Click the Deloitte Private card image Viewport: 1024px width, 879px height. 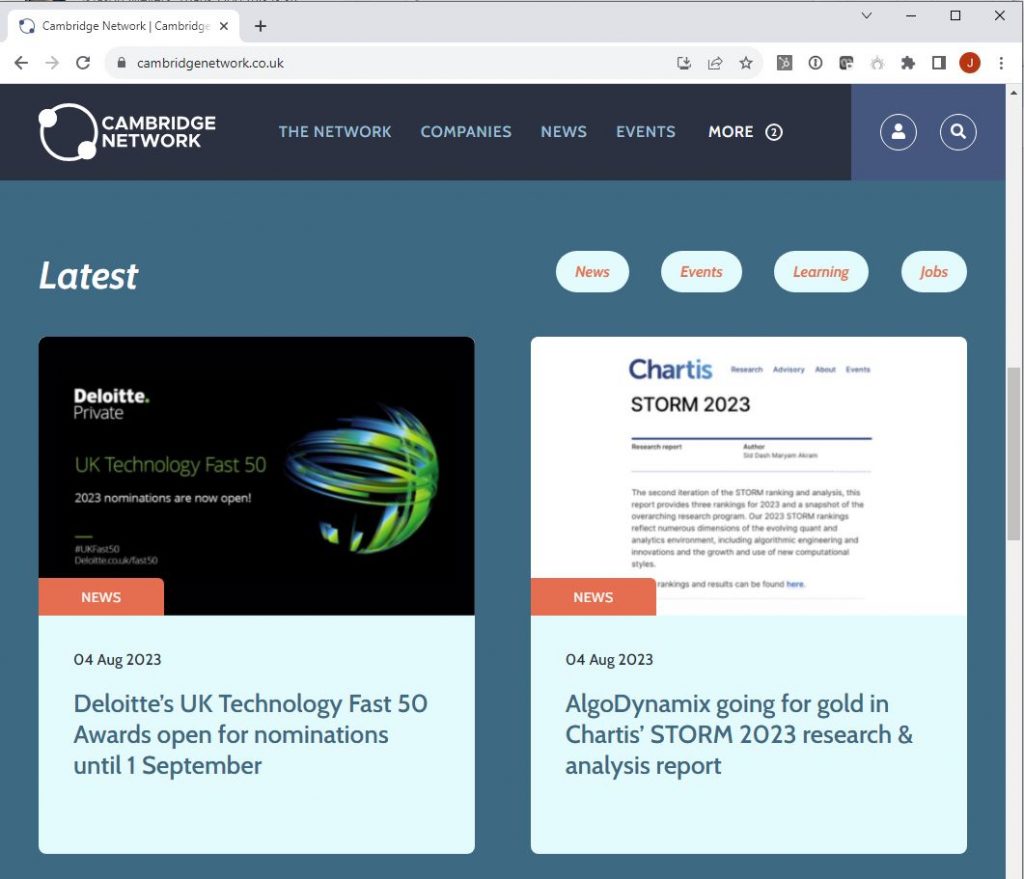tap(257, 476)
